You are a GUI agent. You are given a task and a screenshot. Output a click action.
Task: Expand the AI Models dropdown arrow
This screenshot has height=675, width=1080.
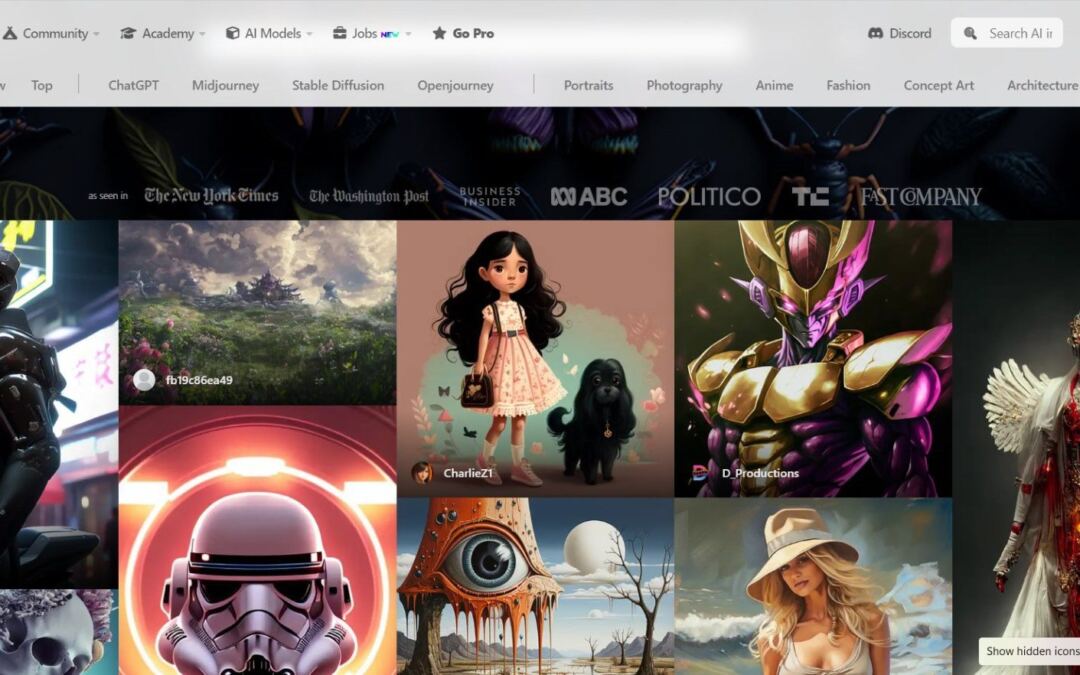(309, 34)
